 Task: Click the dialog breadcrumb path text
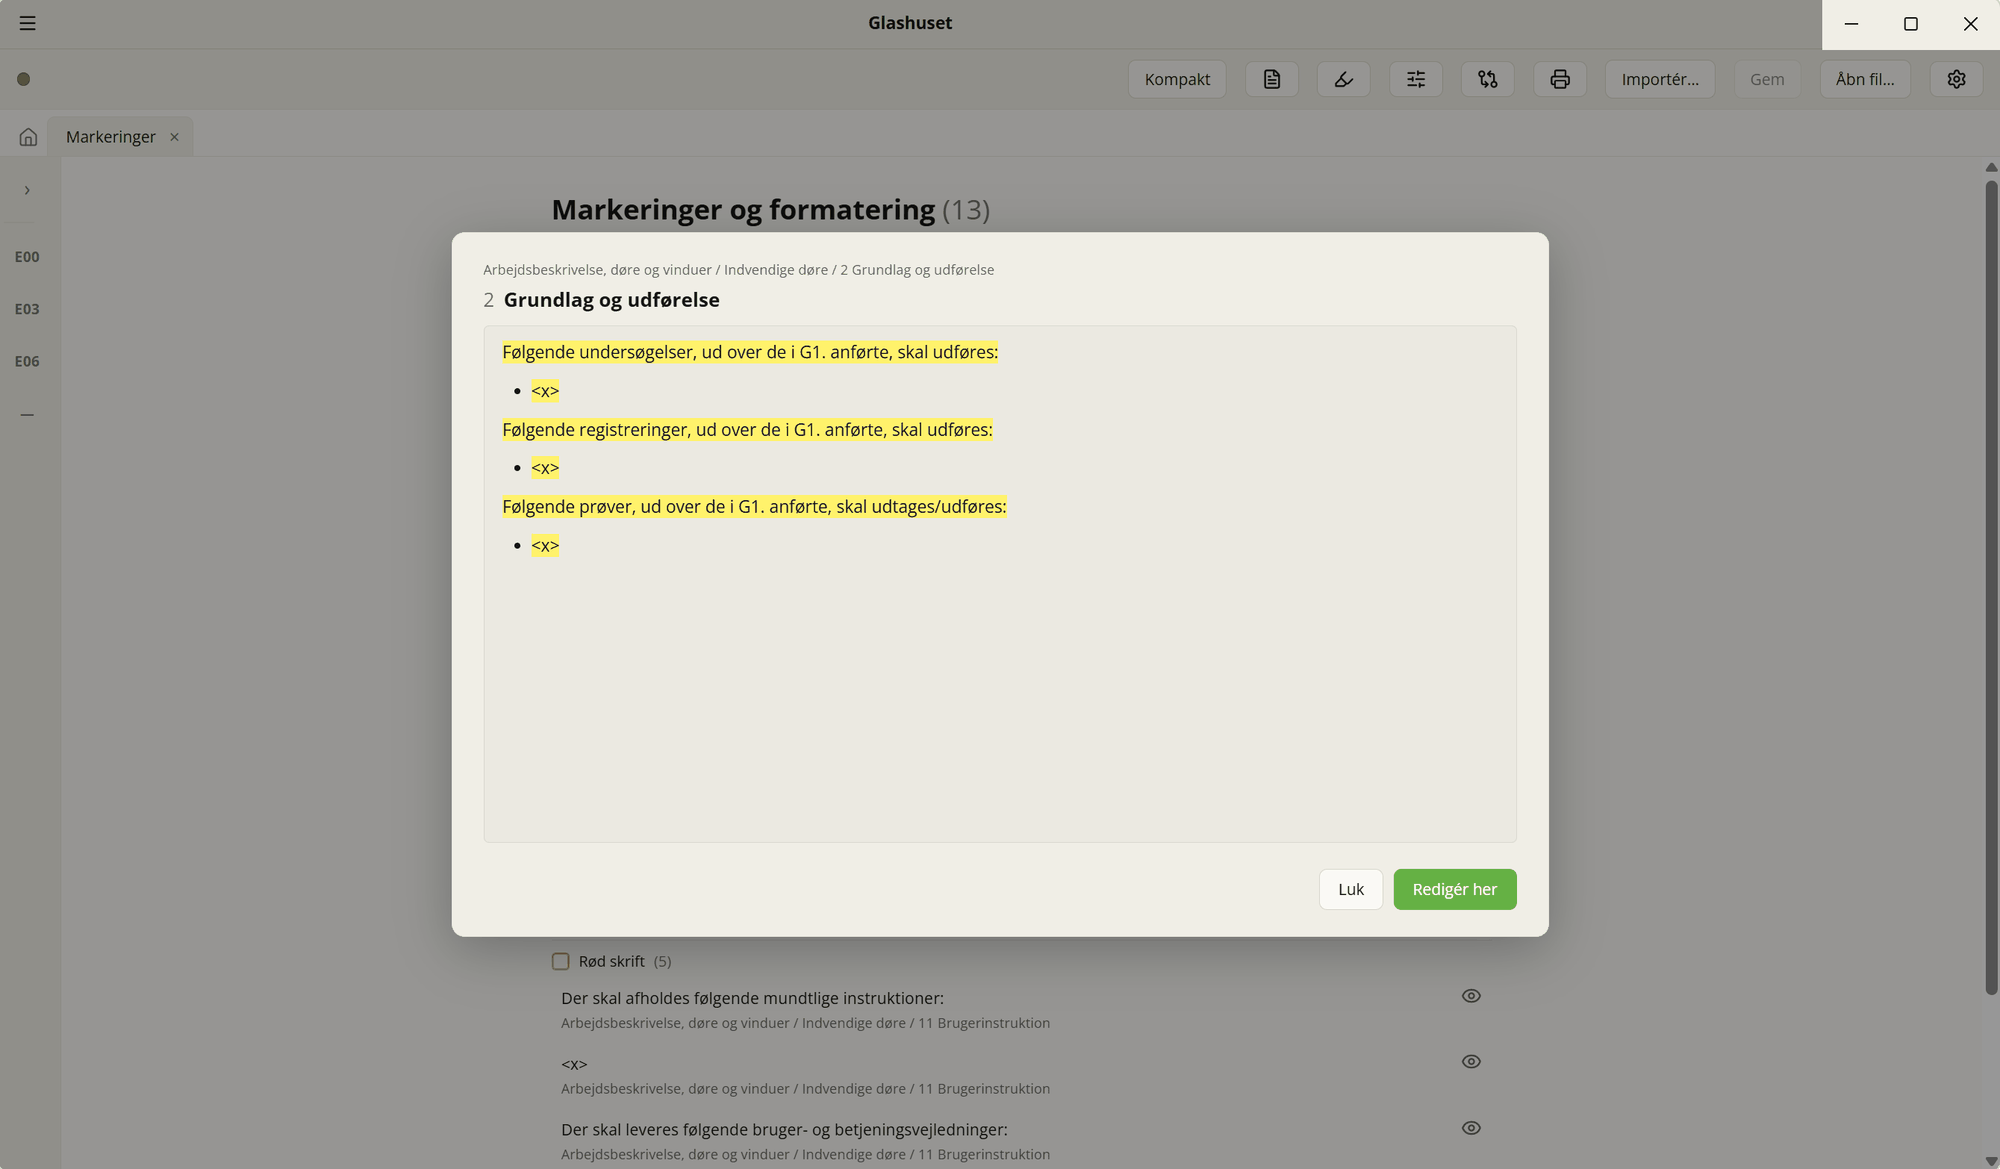click(x=738, y=270)
